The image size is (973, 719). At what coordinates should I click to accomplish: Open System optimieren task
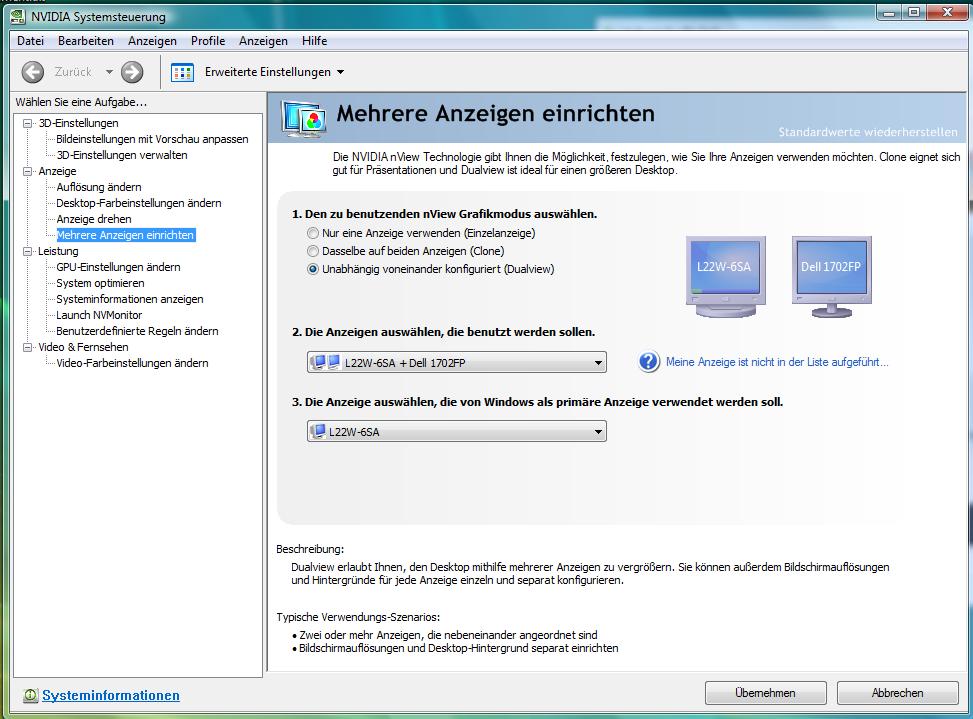pyautogui.click(x=100, y=283)
